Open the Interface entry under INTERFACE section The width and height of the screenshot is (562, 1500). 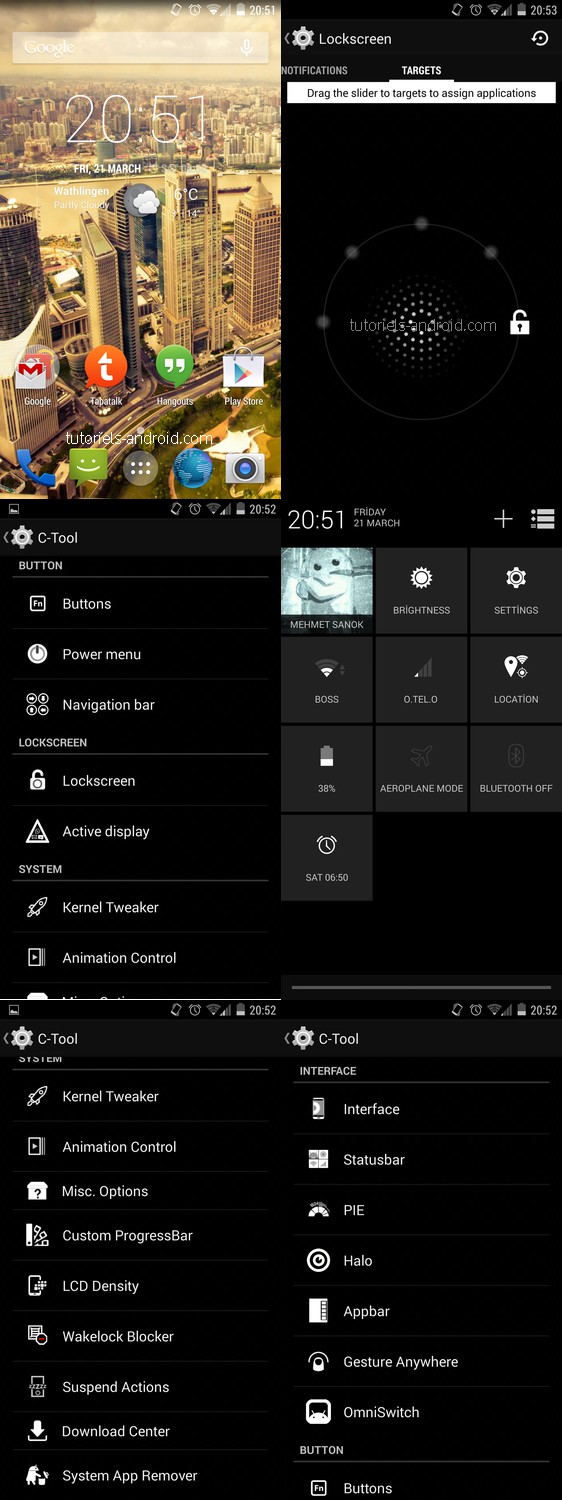[x=421, y=1109]
